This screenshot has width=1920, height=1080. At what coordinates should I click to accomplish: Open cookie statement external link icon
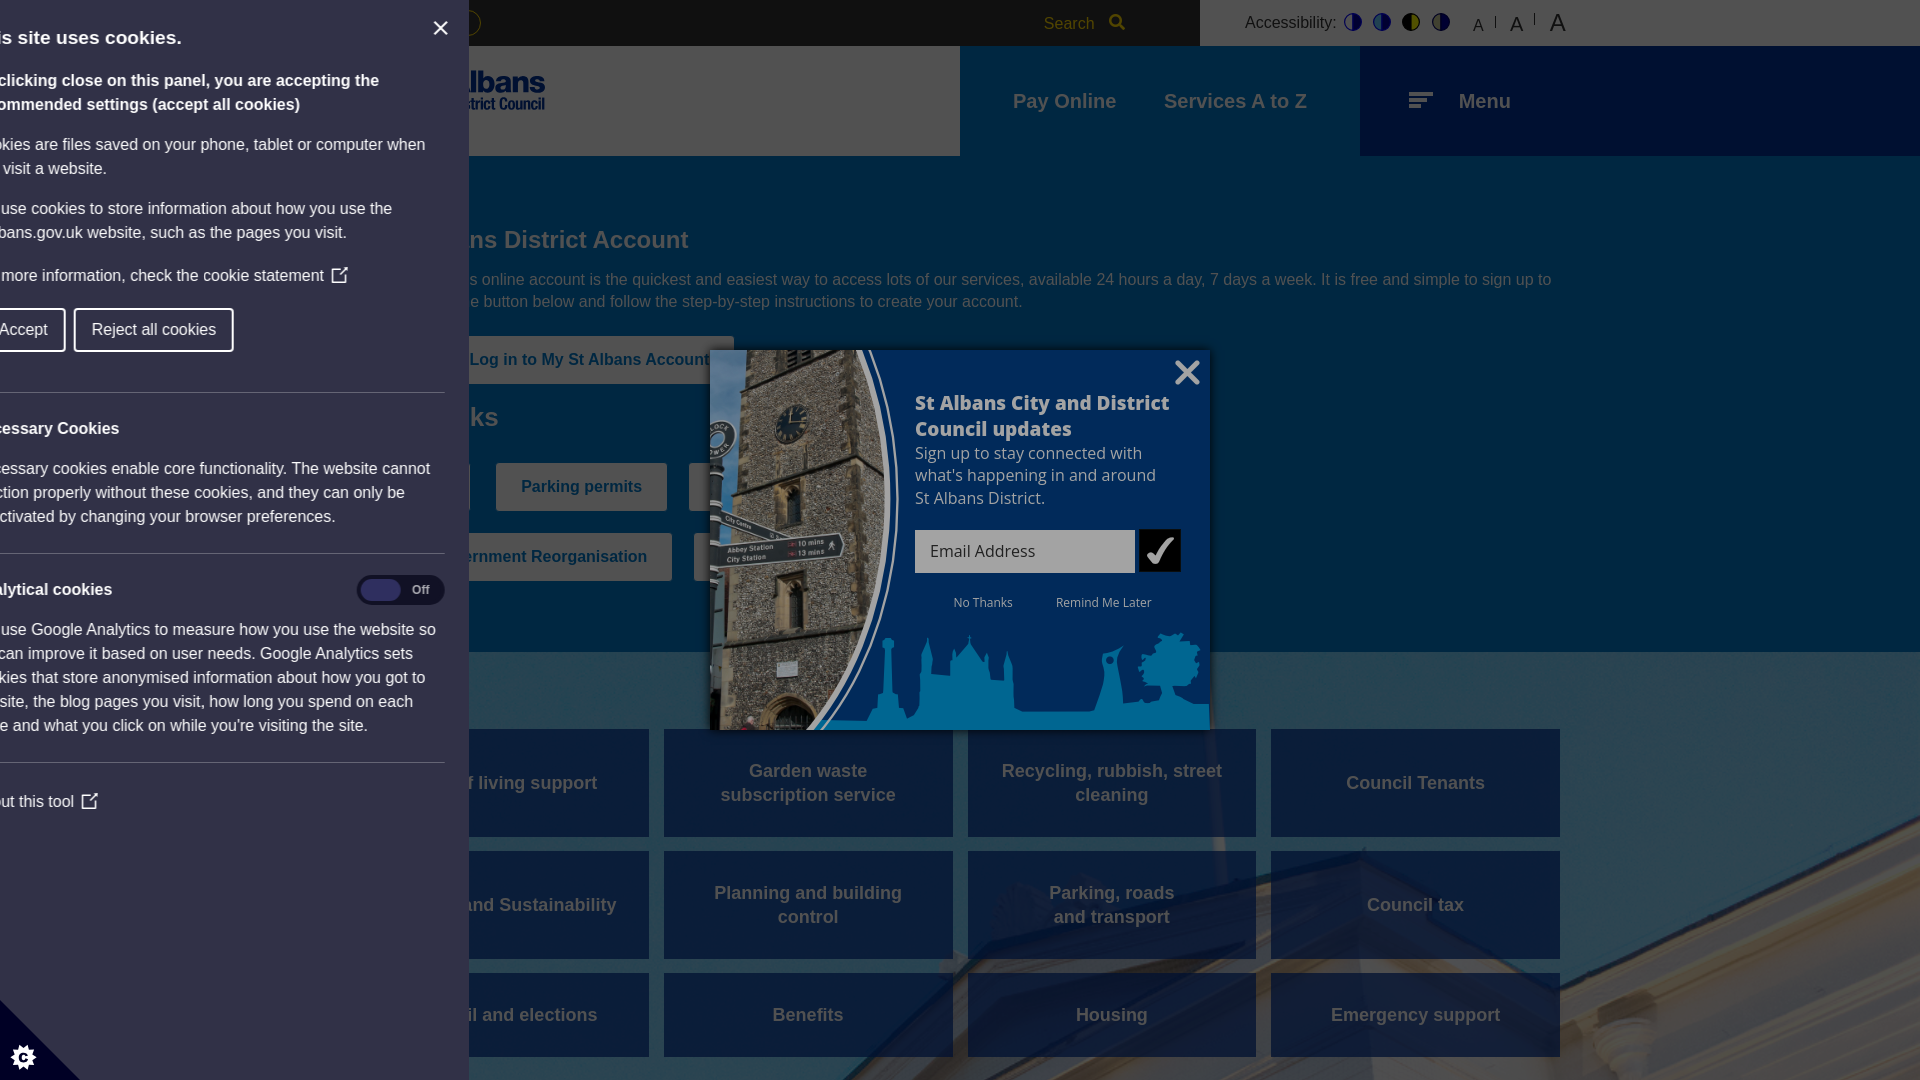[x=339, y=275]
